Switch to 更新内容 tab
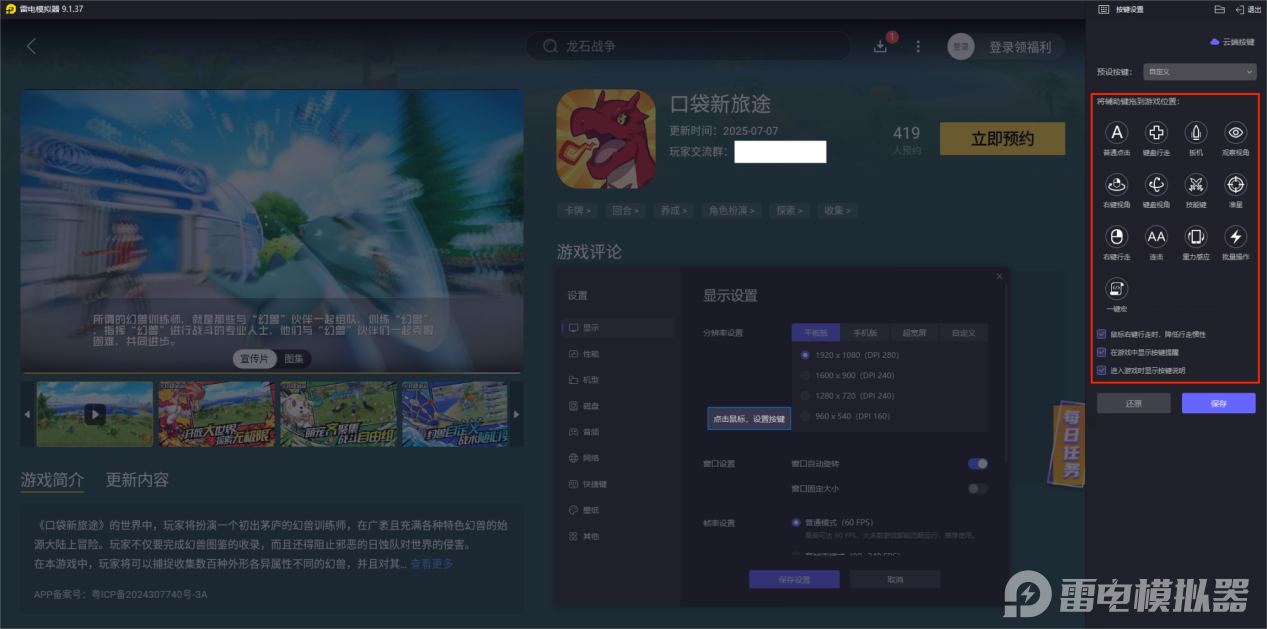This screenshot has height=629, width=1267. [137, 480]
